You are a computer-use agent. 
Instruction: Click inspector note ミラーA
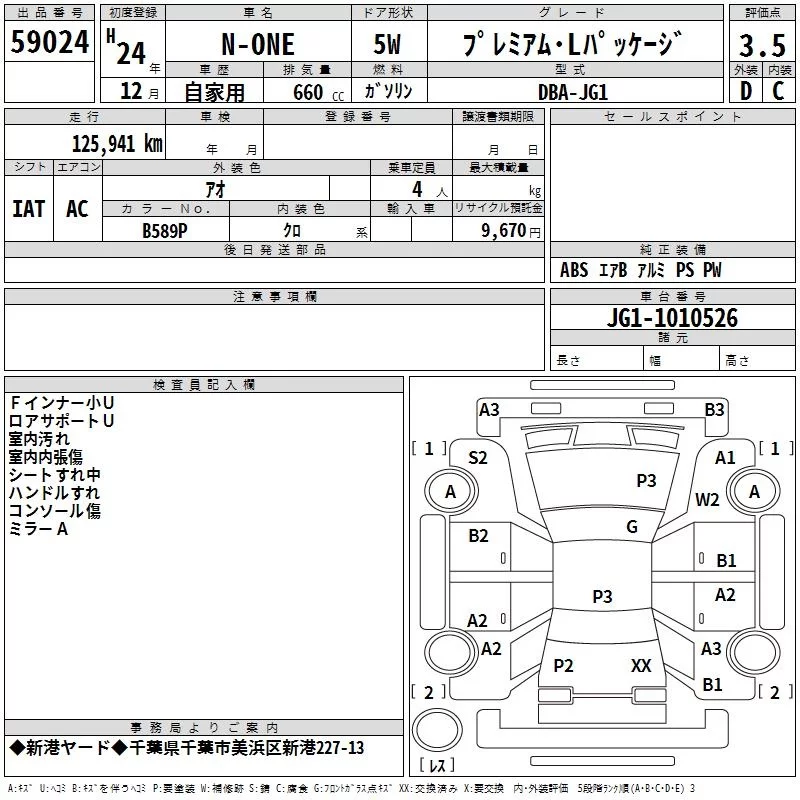click(38, 529)
